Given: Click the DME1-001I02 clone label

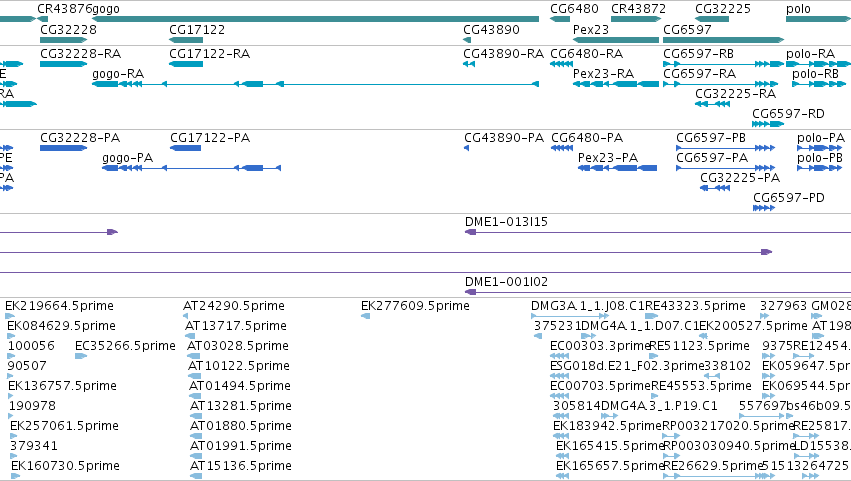Looking at the screenshot, I should [506, 282].
